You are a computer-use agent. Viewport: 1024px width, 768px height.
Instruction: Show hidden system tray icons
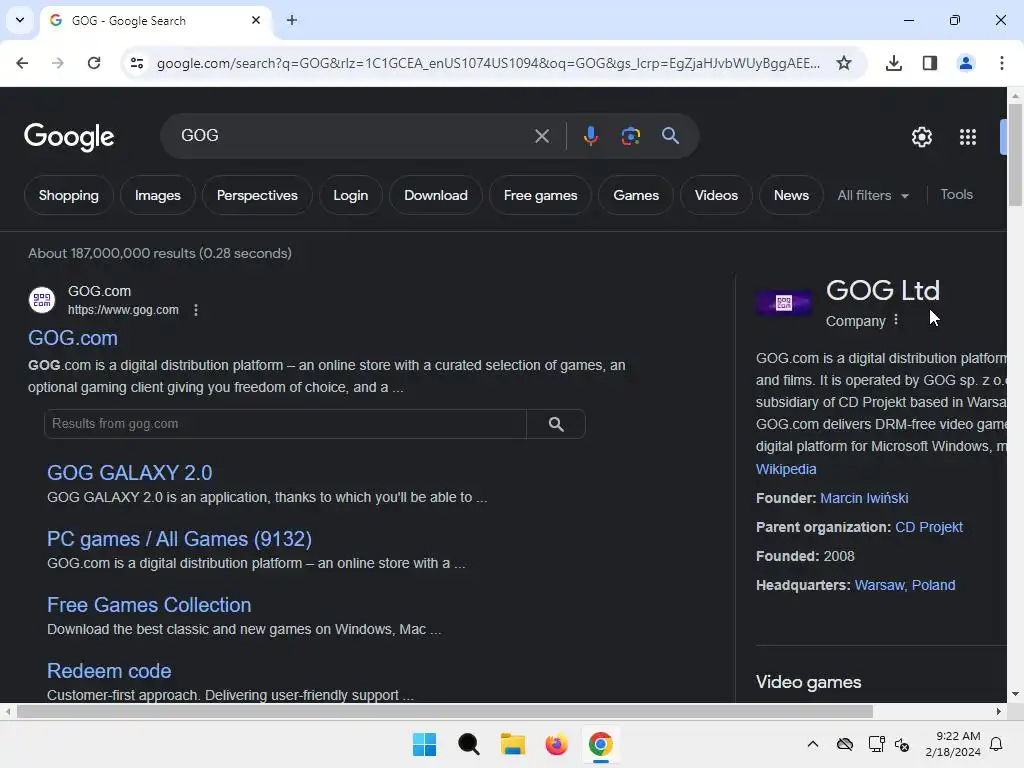813,744
